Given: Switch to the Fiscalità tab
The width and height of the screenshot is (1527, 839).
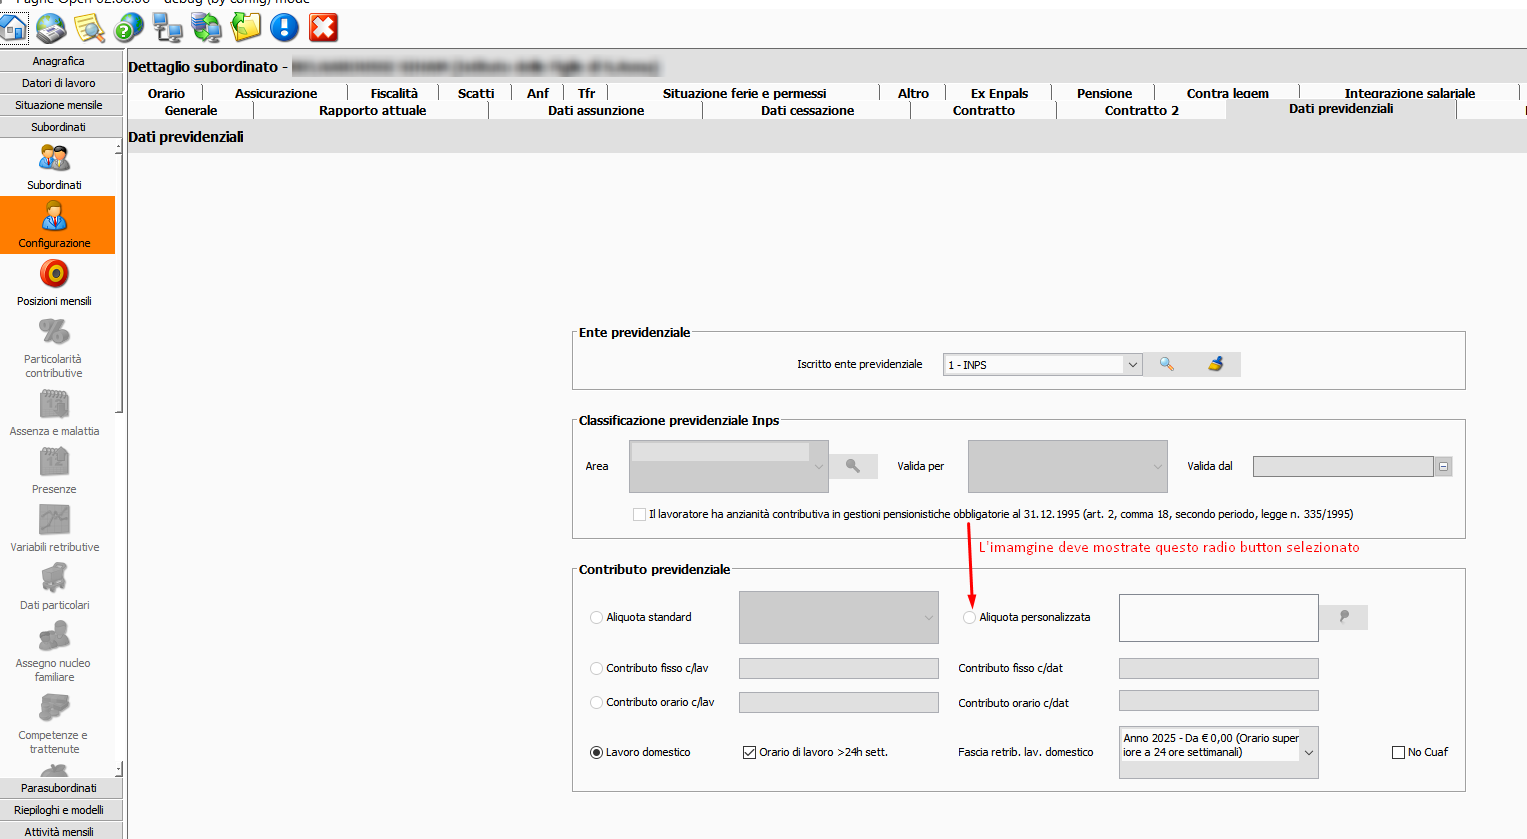Looking at the screenshot, I should 394,93.
